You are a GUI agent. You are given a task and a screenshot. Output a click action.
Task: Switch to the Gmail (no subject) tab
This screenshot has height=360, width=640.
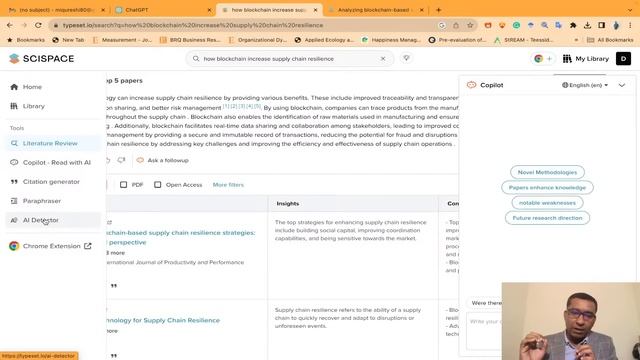pyautogui.click(x=56, y=10)
